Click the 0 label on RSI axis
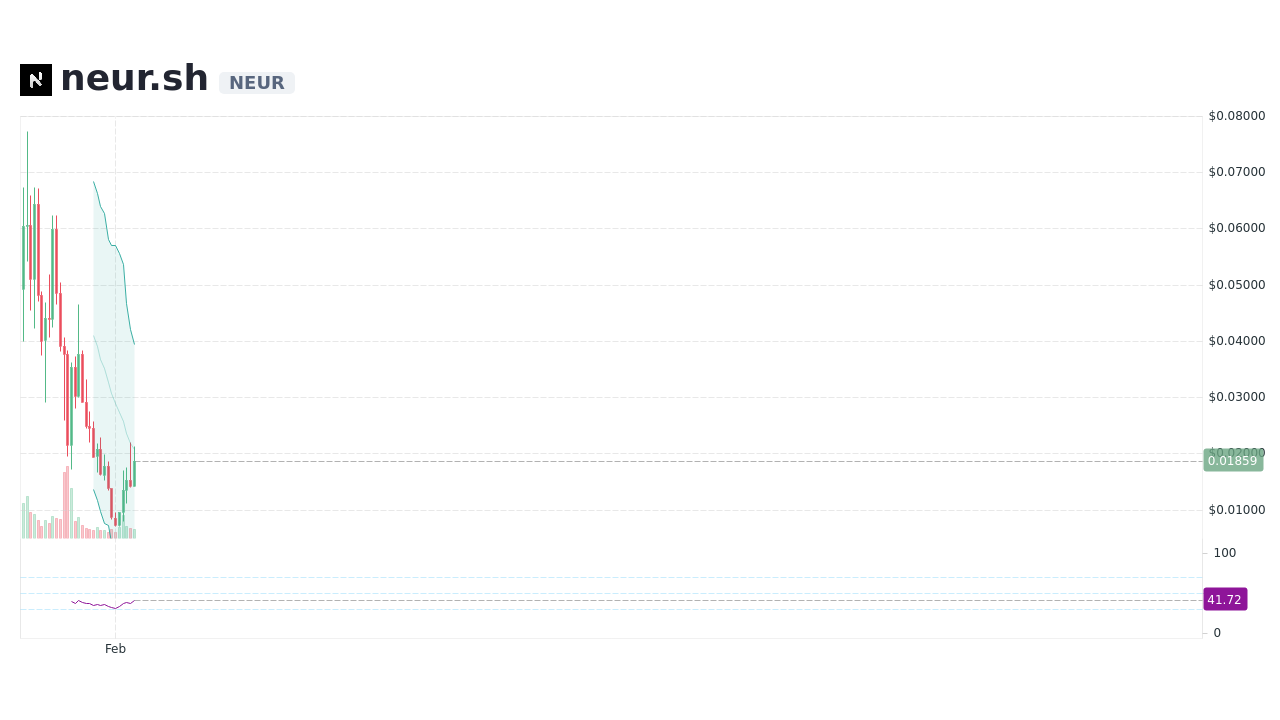The width and height of the screenshot is (1280, 720). 1217,633
